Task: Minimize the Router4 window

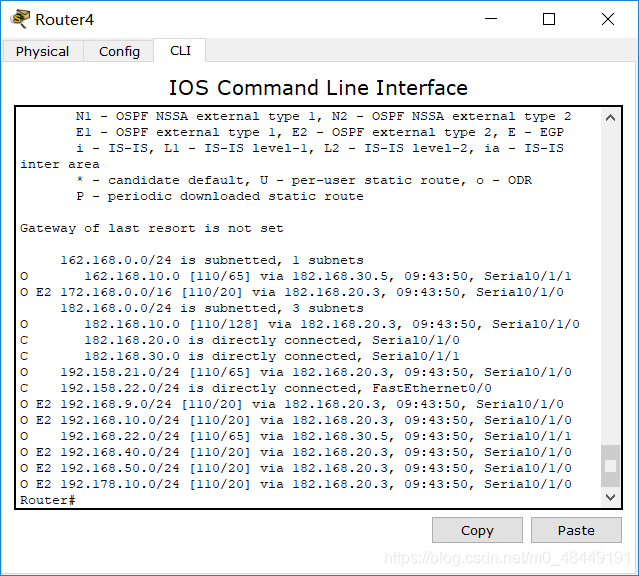Action: click(491, 19)
